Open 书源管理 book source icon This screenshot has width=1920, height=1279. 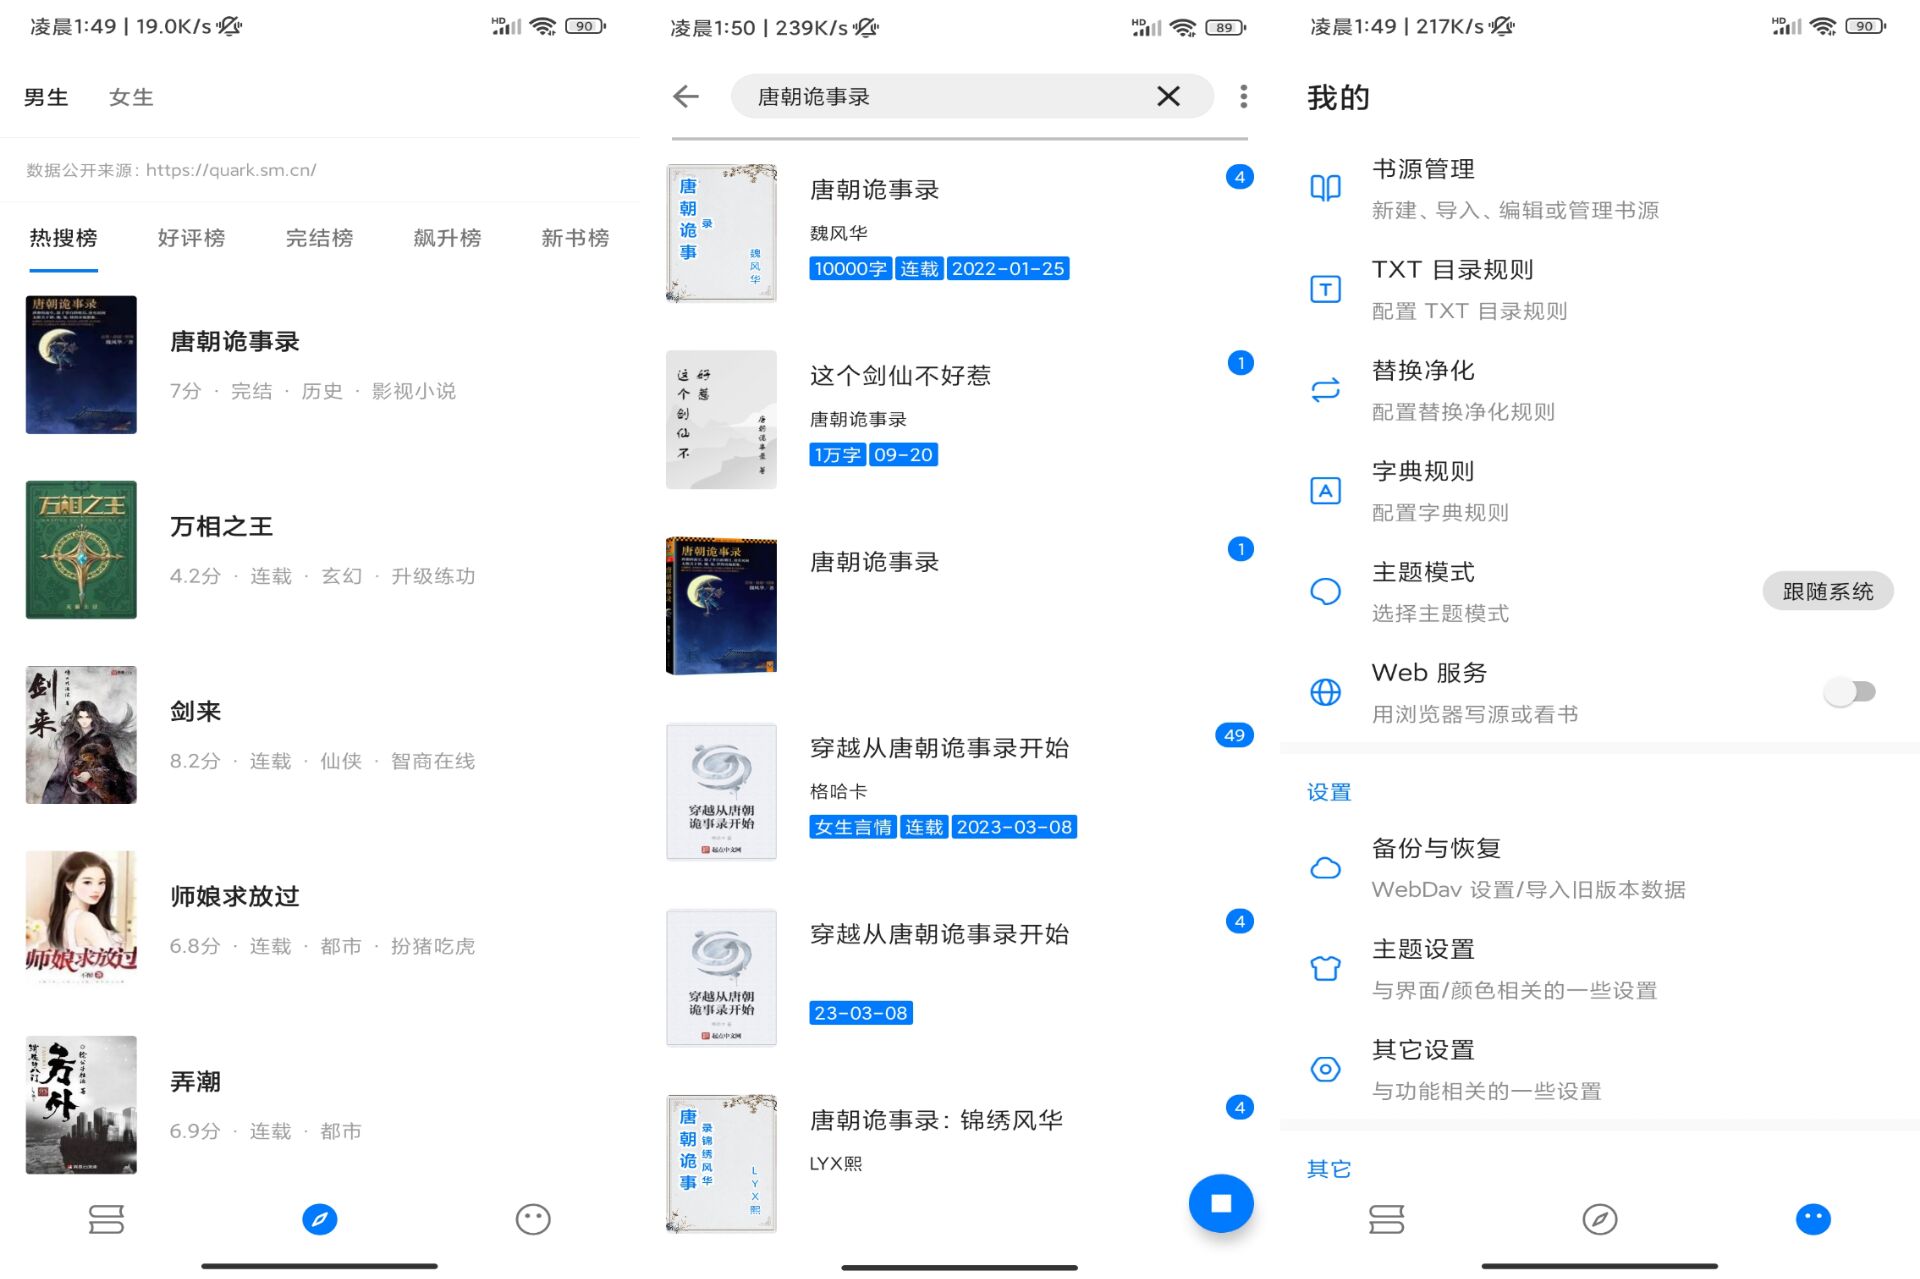tap(1325, 188)
